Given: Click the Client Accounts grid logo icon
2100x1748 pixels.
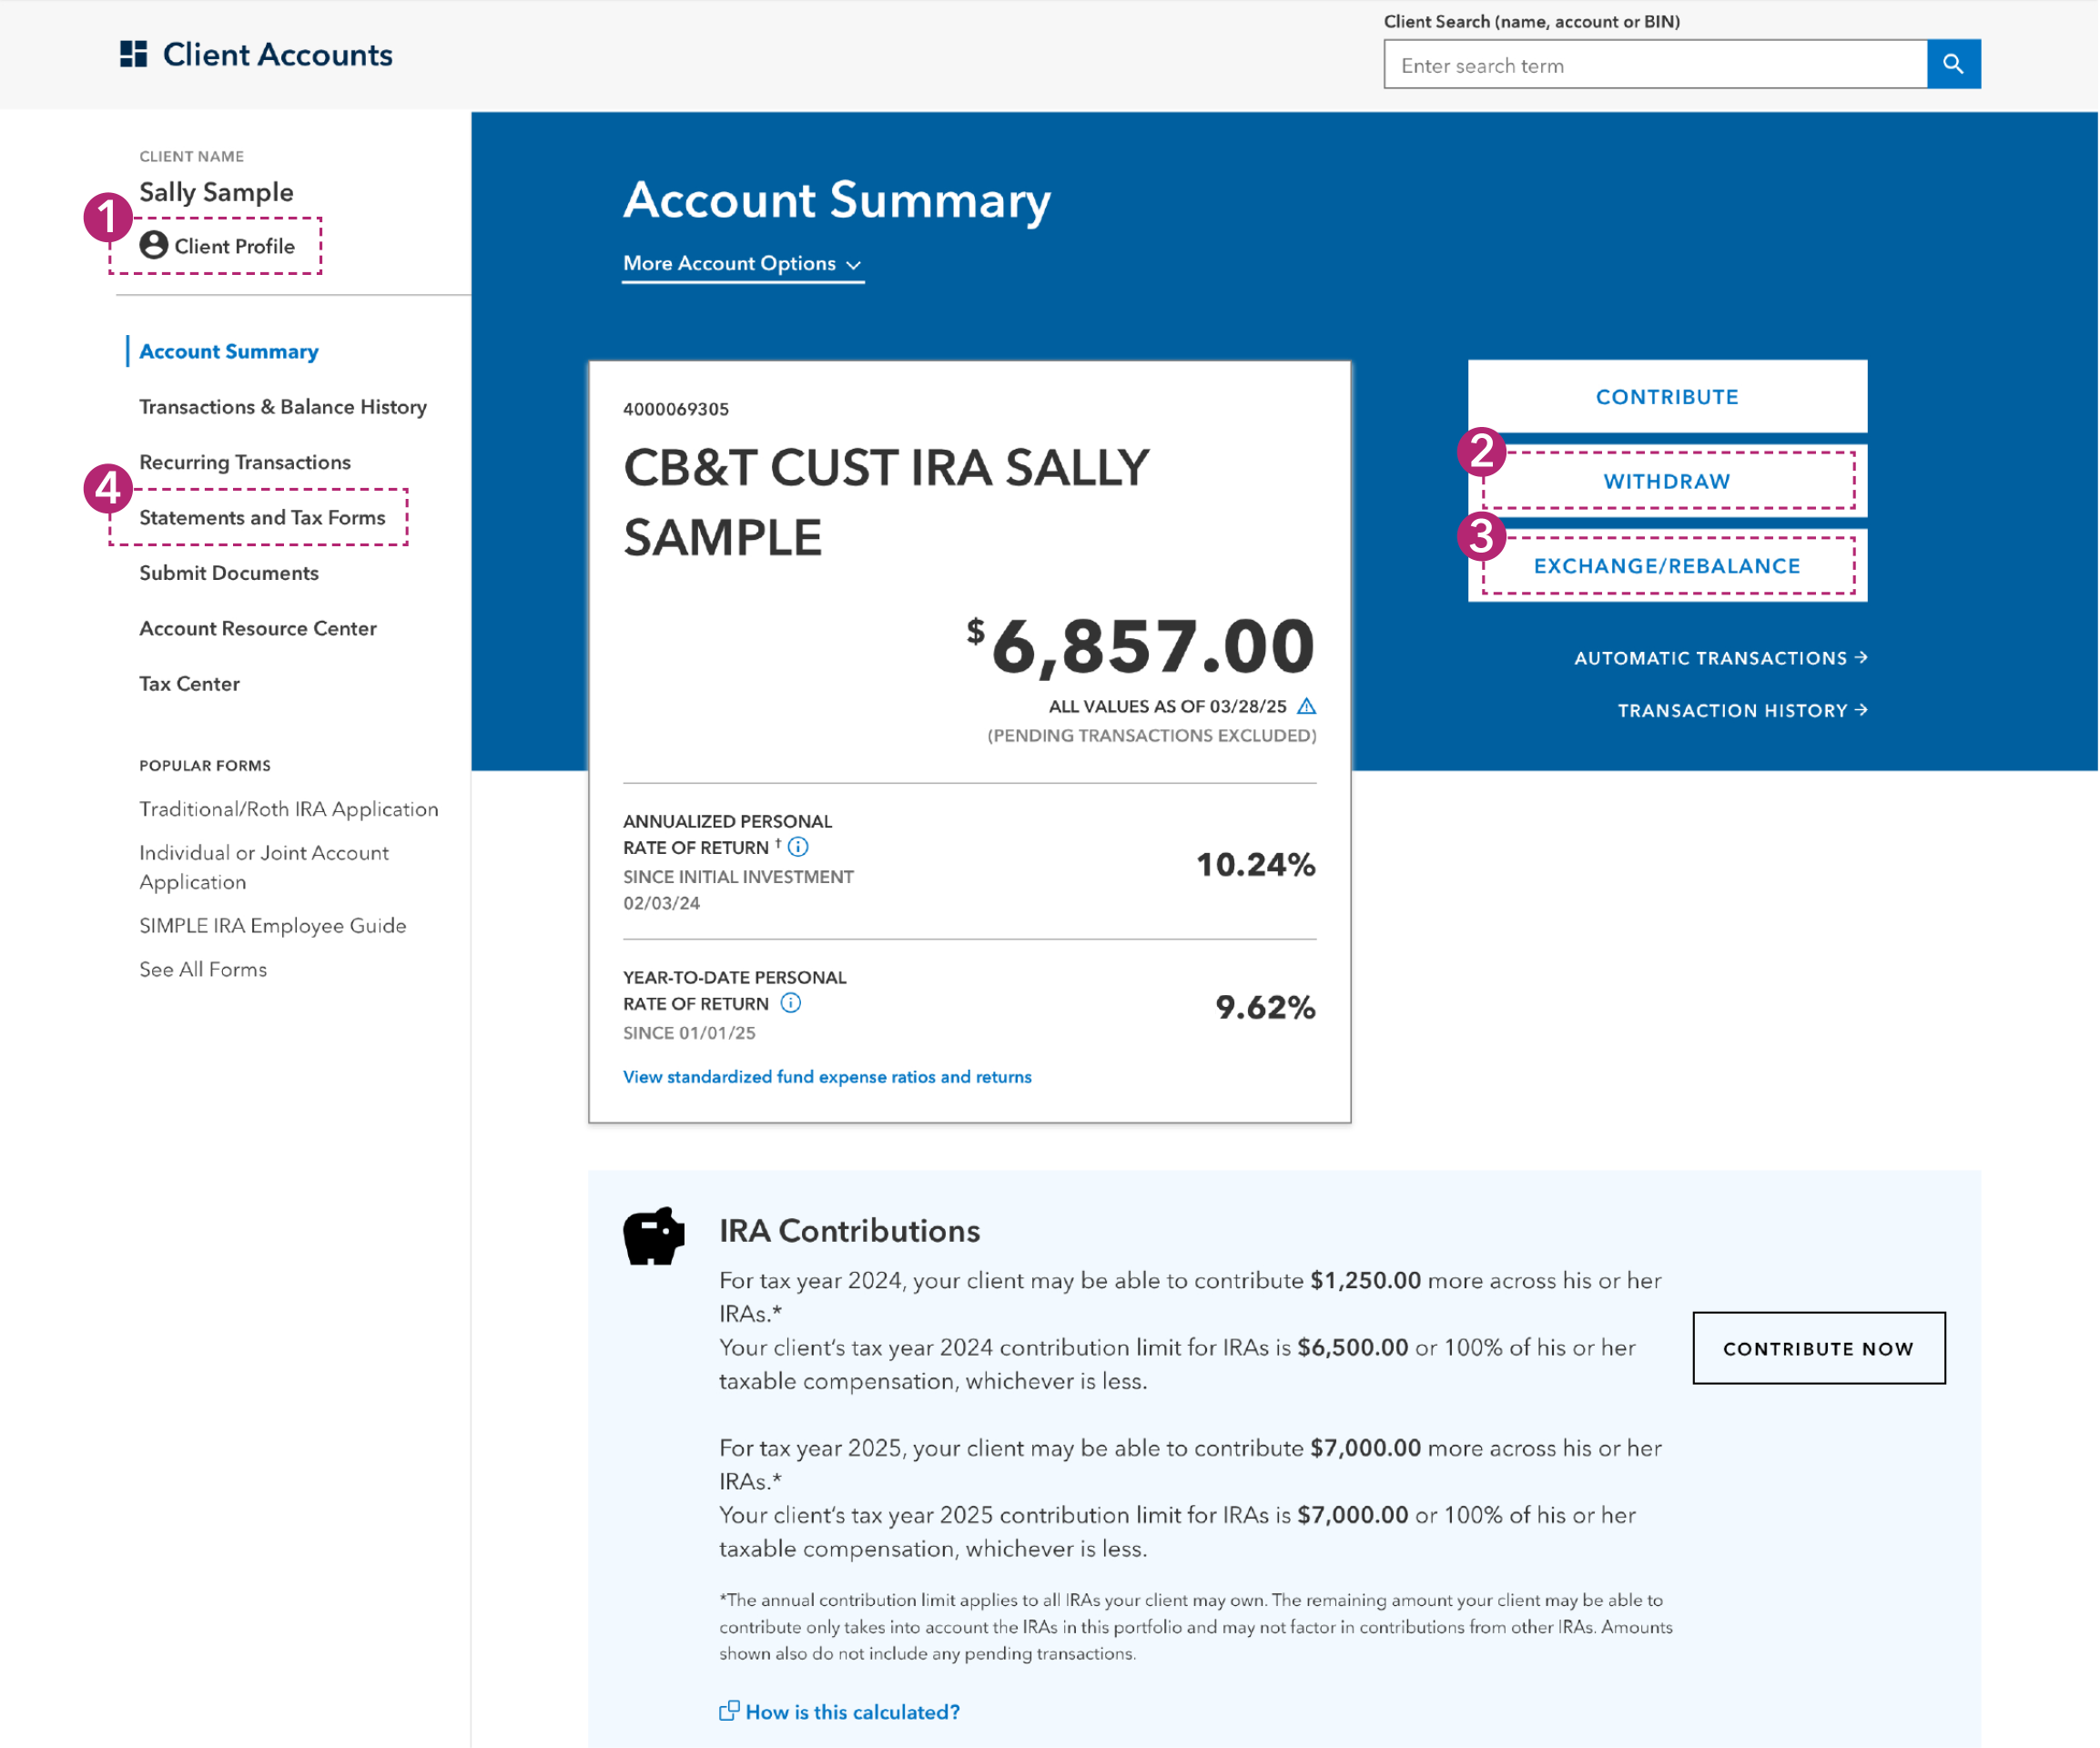Looking at the screenshot, I should 133,54.
